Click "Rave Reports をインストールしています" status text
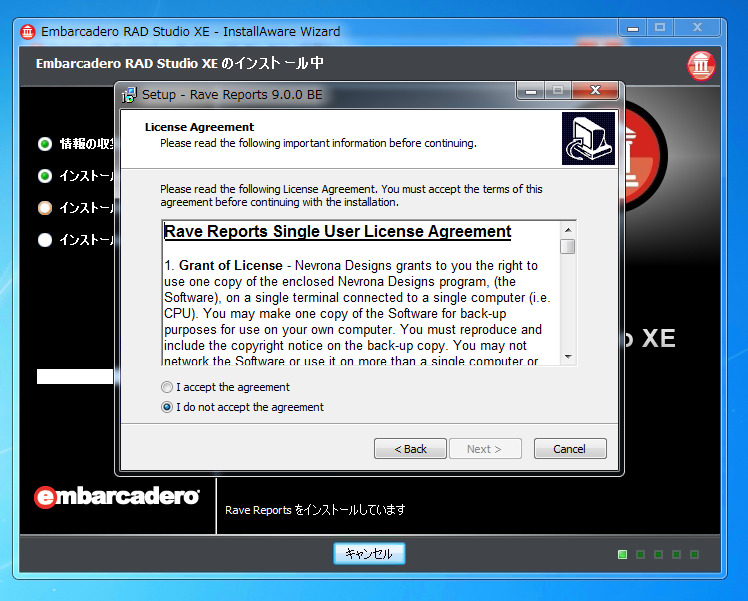The width and height of the screenshot is (748, 601). point(315,510)
